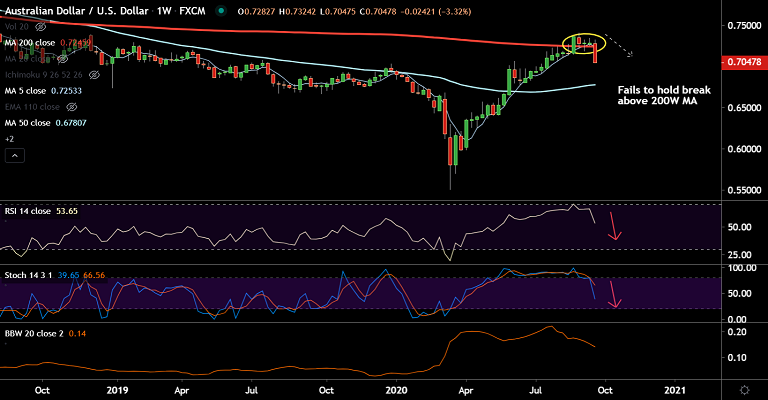The height and width of the screenshot is (400, 768).
Task: Click the 0.60000 price axis label
Action: [x=744, y=149]
